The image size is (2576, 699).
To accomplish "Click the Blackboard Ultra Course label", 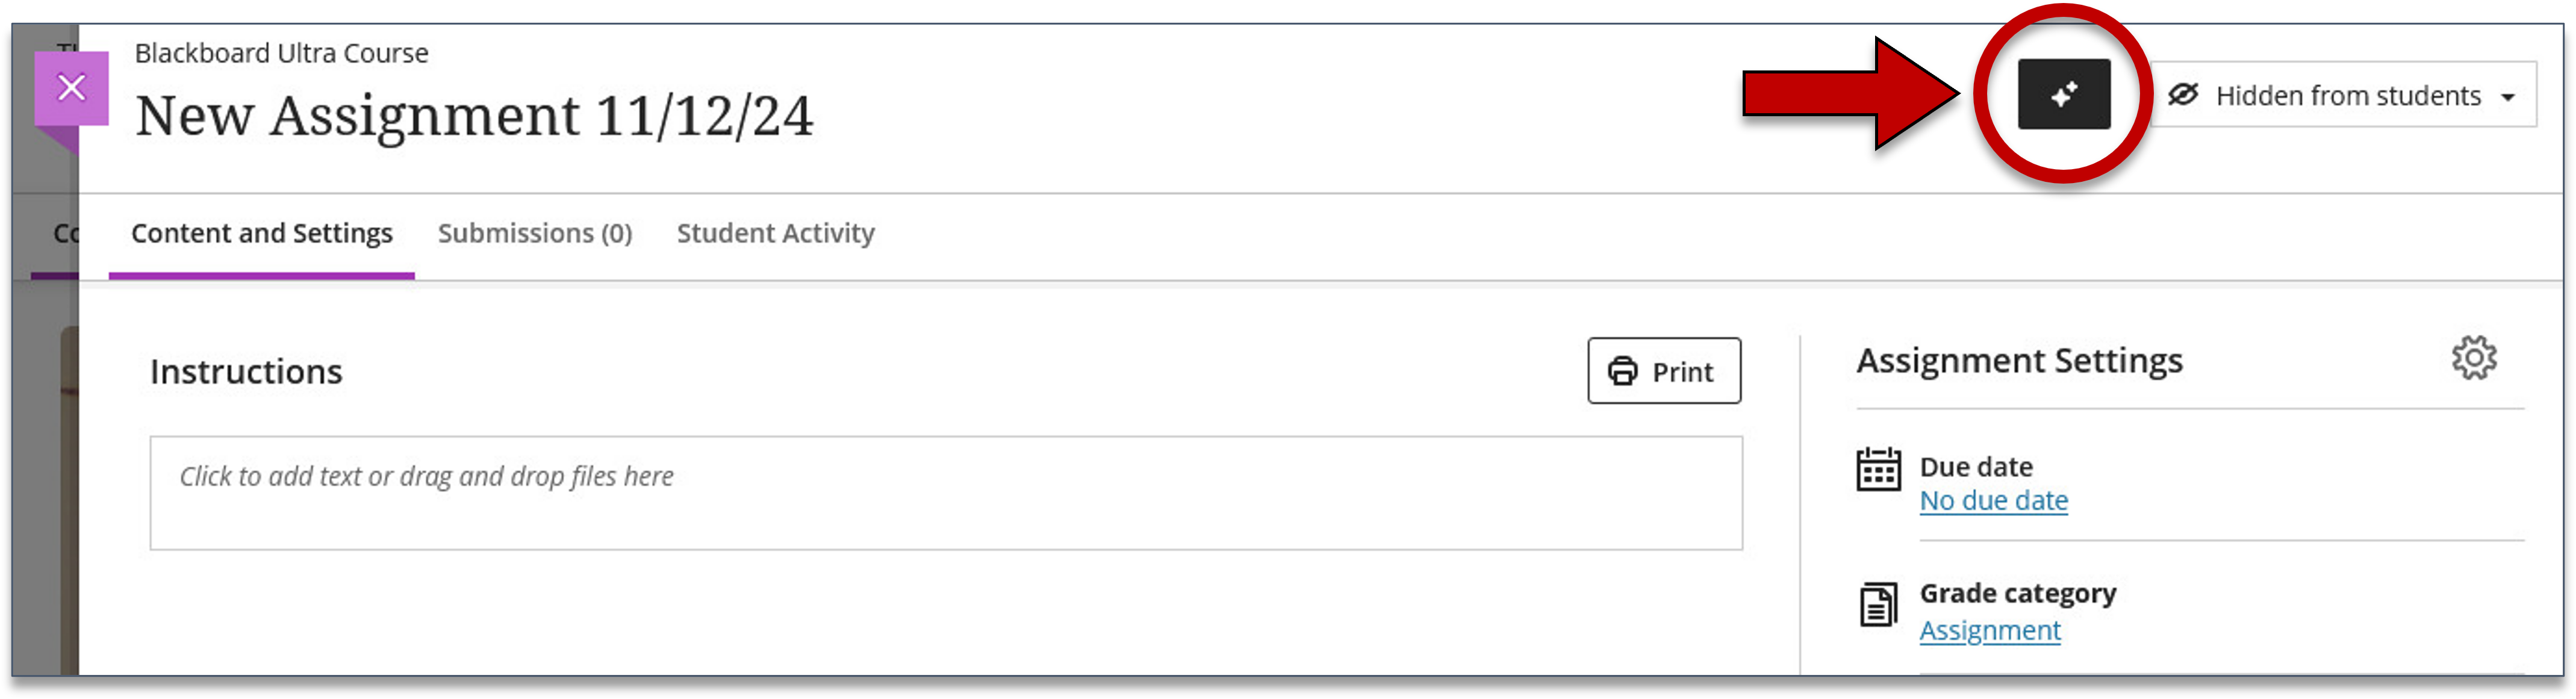I will (282, 53).
